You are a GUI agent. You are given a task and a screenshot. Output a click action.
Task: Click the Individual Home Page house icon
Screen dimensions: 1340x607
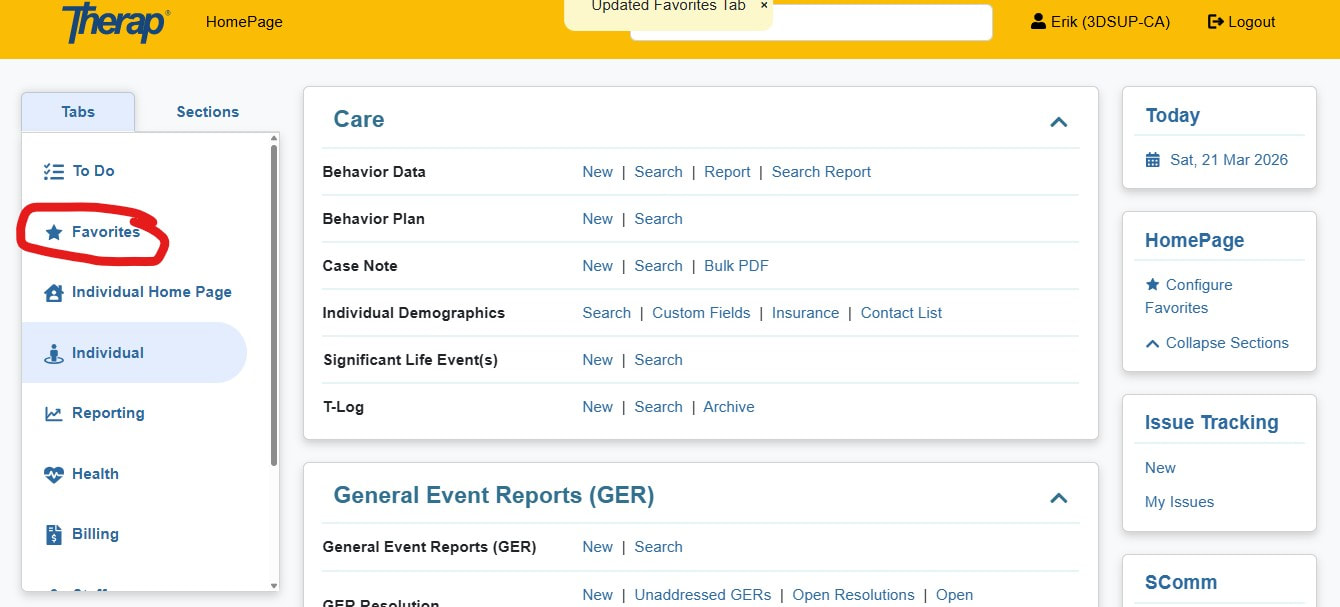tap(54, 293)
